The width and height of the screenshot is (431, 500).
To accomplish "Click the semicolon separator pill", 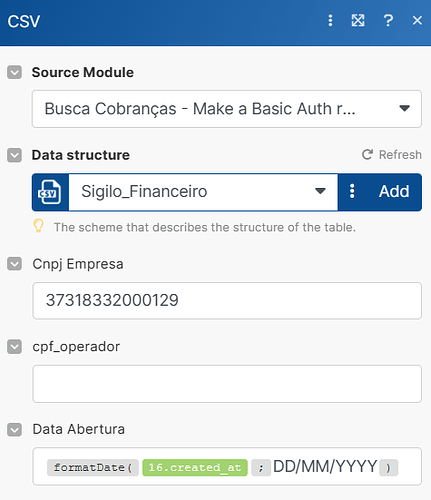I will (261, 468).
